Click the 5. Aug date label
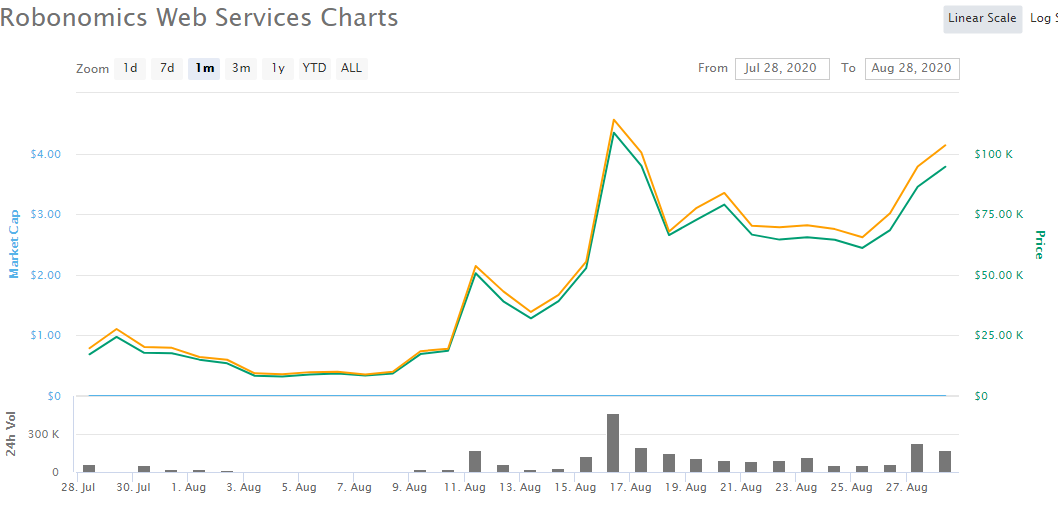 300,487
